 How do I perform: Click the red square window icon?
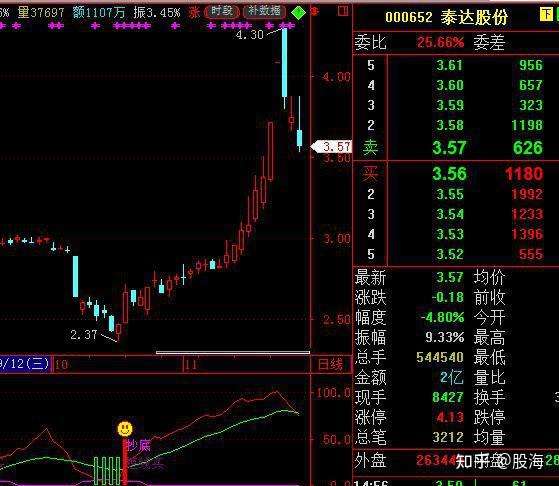(343, 11)
